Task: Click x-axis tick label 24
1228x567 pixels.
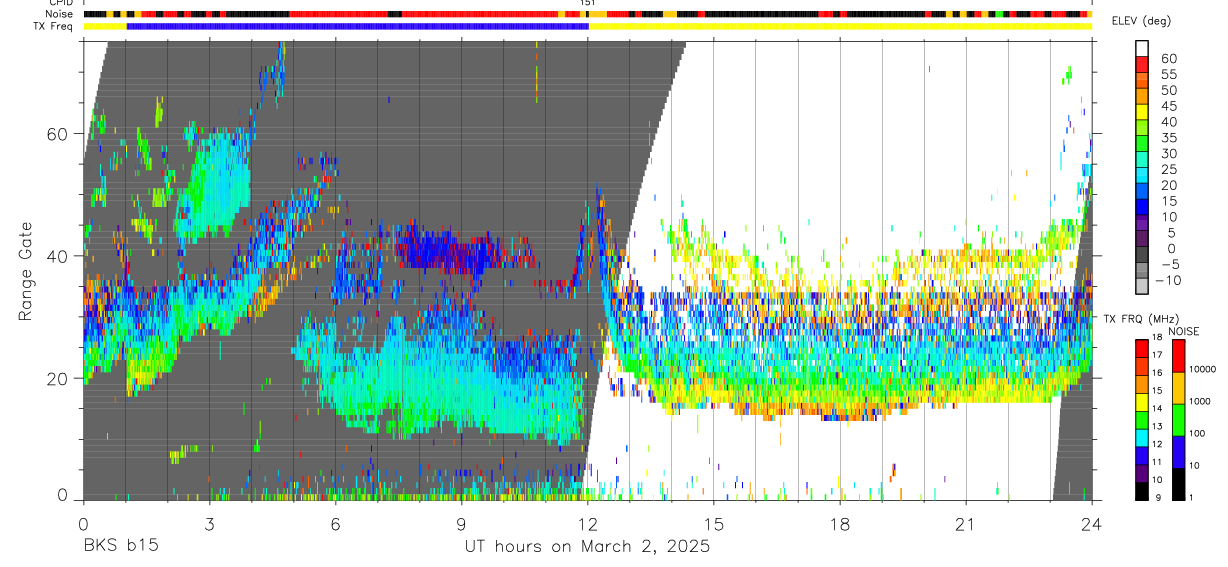Action: pos(1092,524)
